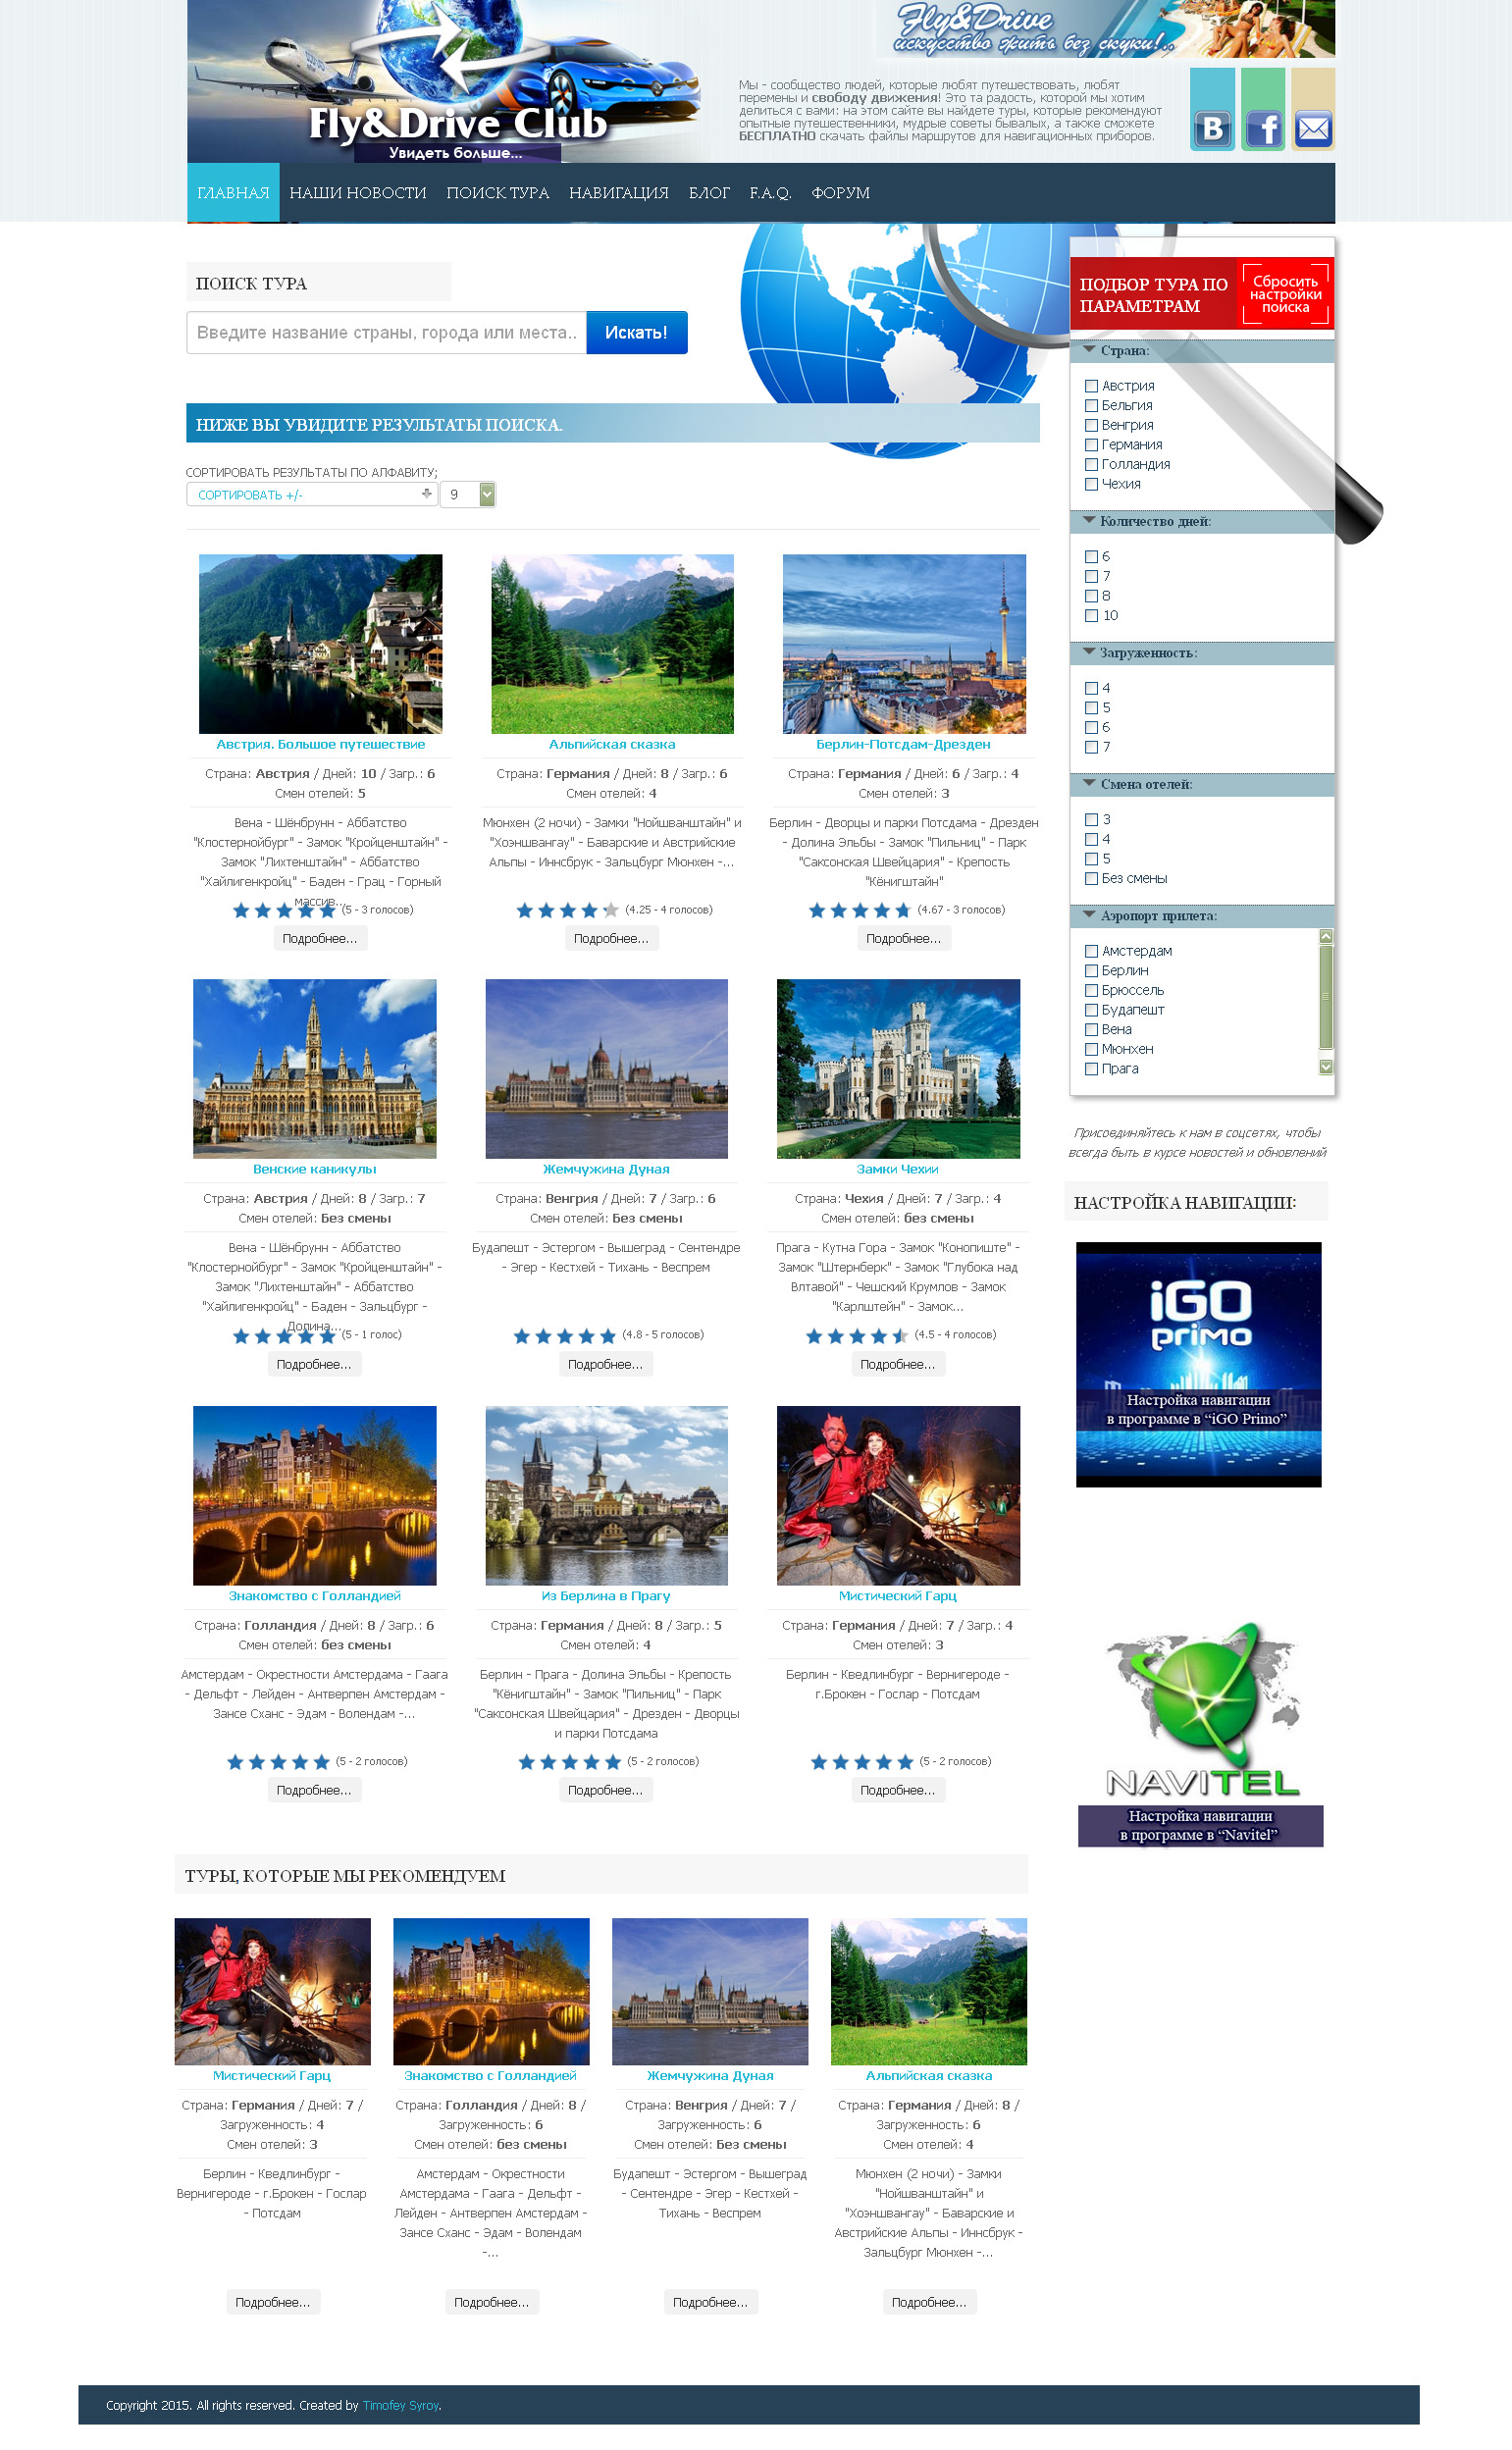Open the F.A.Q. menu item
Image resolution: width=1512 pixels, height=2450 pixels.
click(x=770, y=193)
